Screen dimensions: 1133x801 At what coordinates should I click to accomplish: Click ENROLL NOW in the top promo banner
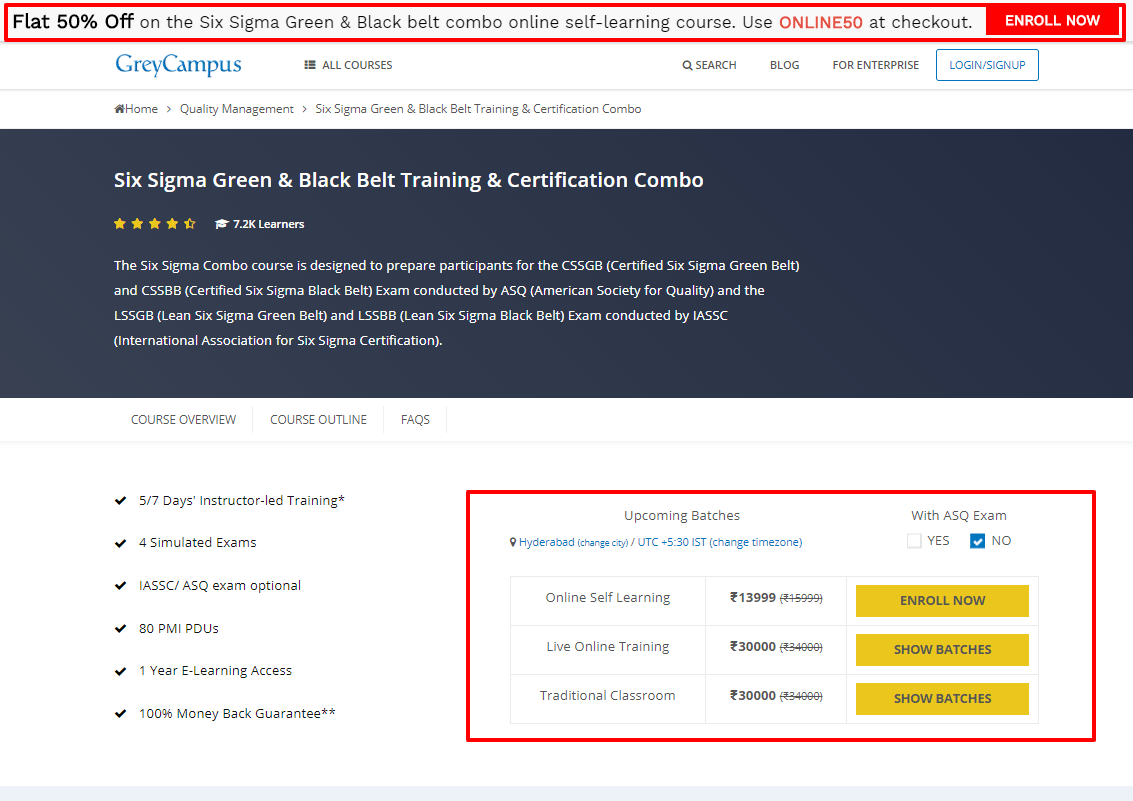pos(1052,21)
